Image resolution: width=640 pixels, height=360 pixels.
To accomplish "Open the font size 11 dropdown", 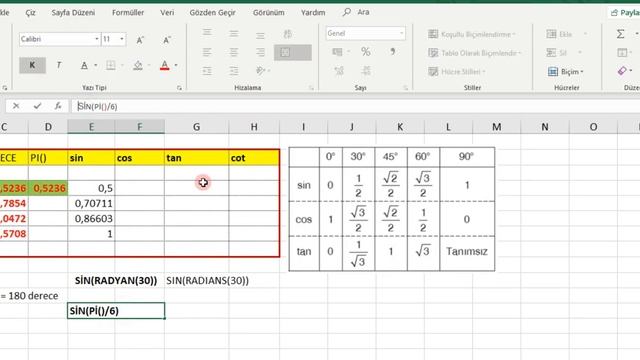I will (122, 39).
